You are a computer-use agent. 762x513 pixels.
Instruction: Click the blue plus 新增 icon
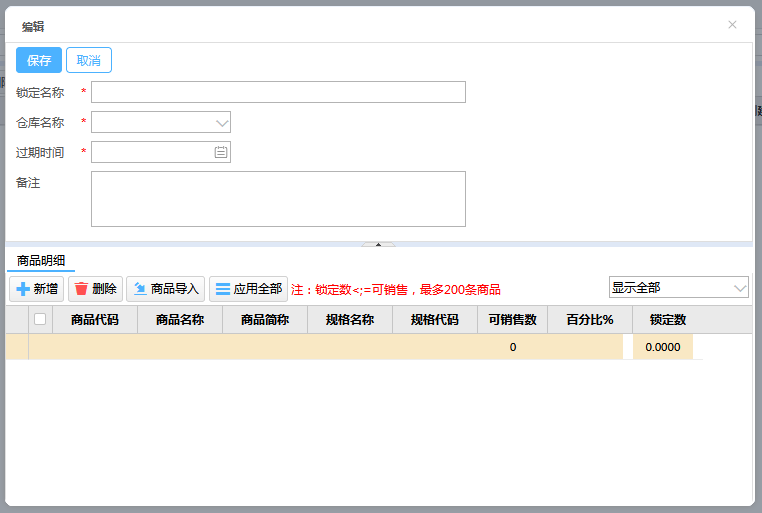coord(21,289)
